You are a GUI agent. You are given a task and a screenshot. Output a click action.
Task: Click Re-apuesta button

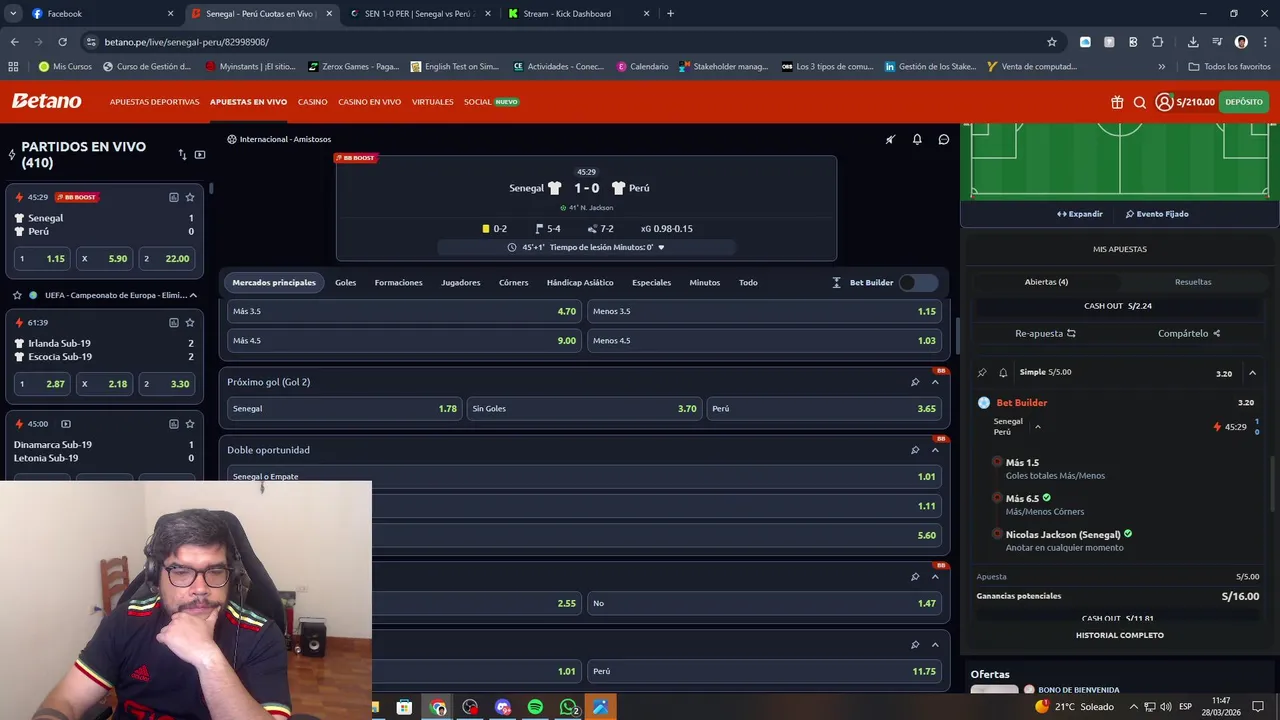click(x=1045, y=333)
